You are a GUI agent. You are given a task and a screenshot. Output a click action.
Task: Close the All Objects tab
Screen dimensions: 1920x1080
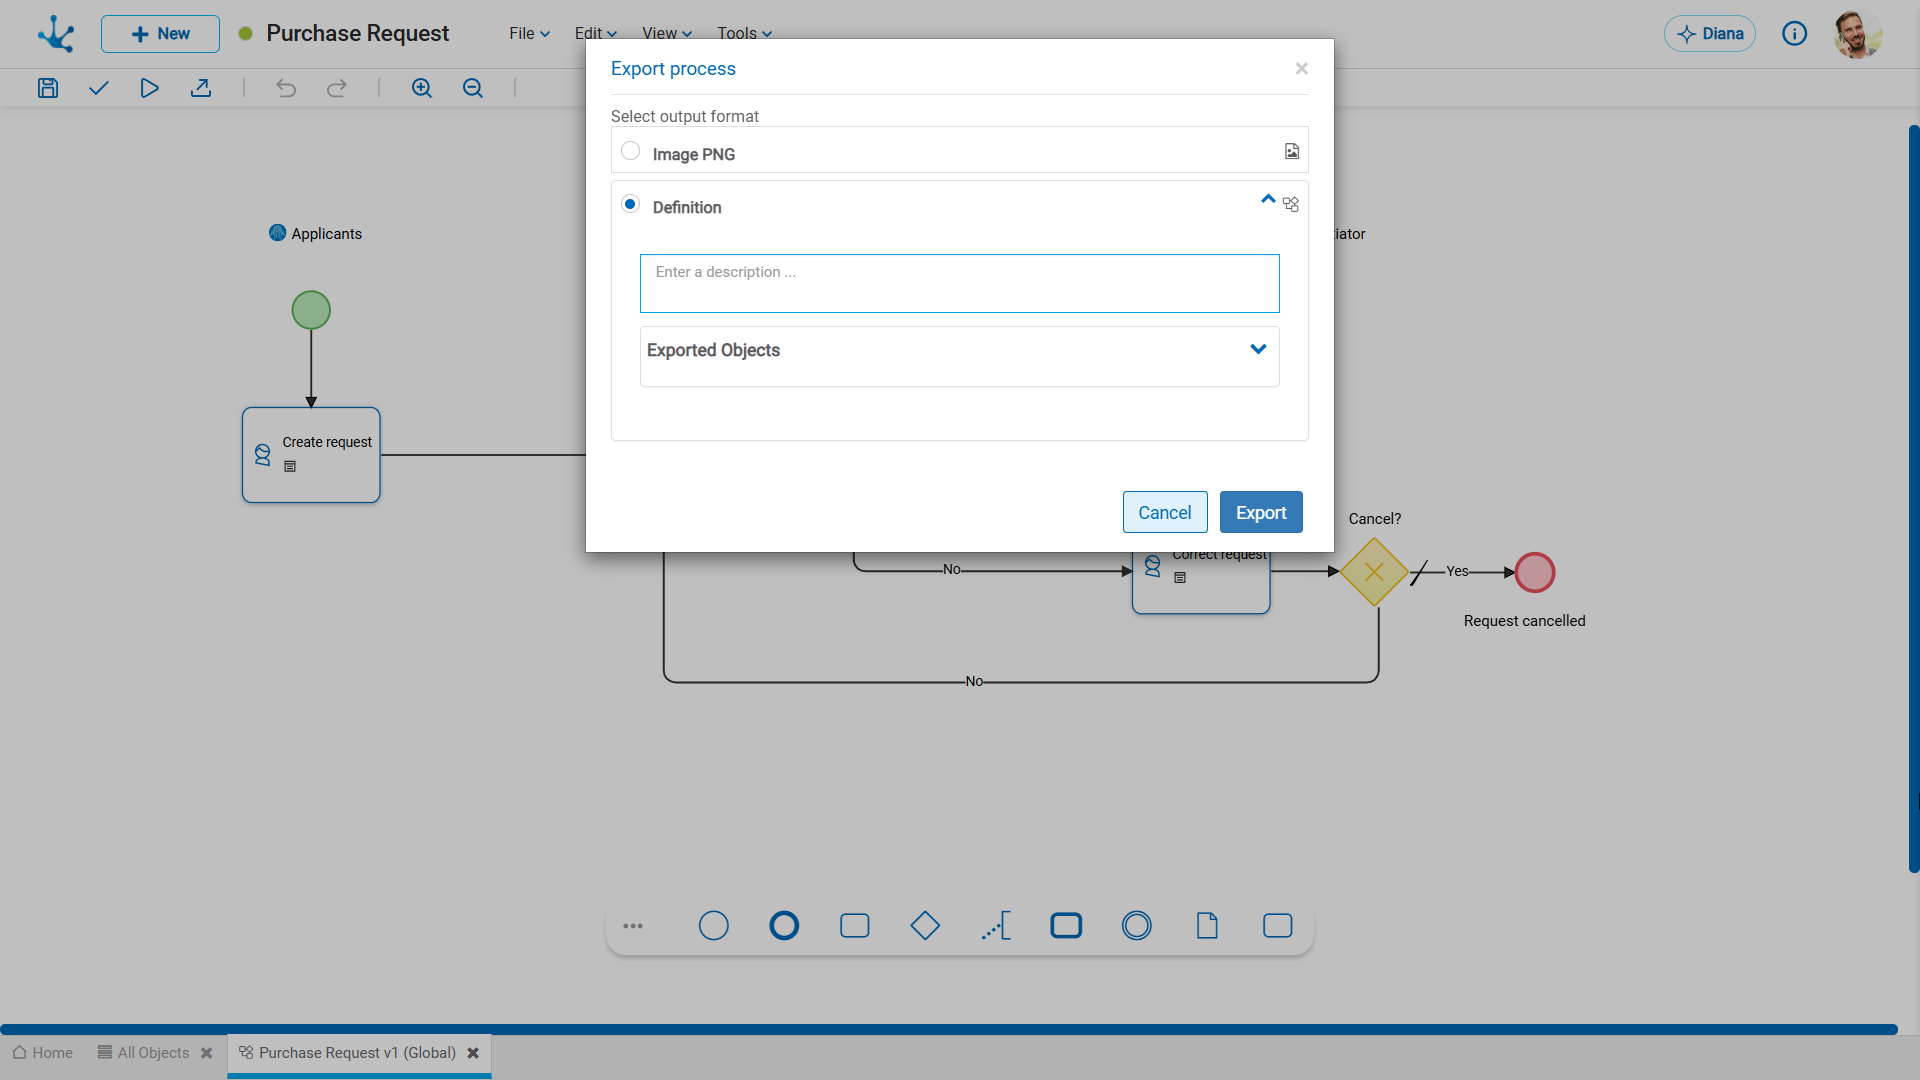(x=207, y=1053)
